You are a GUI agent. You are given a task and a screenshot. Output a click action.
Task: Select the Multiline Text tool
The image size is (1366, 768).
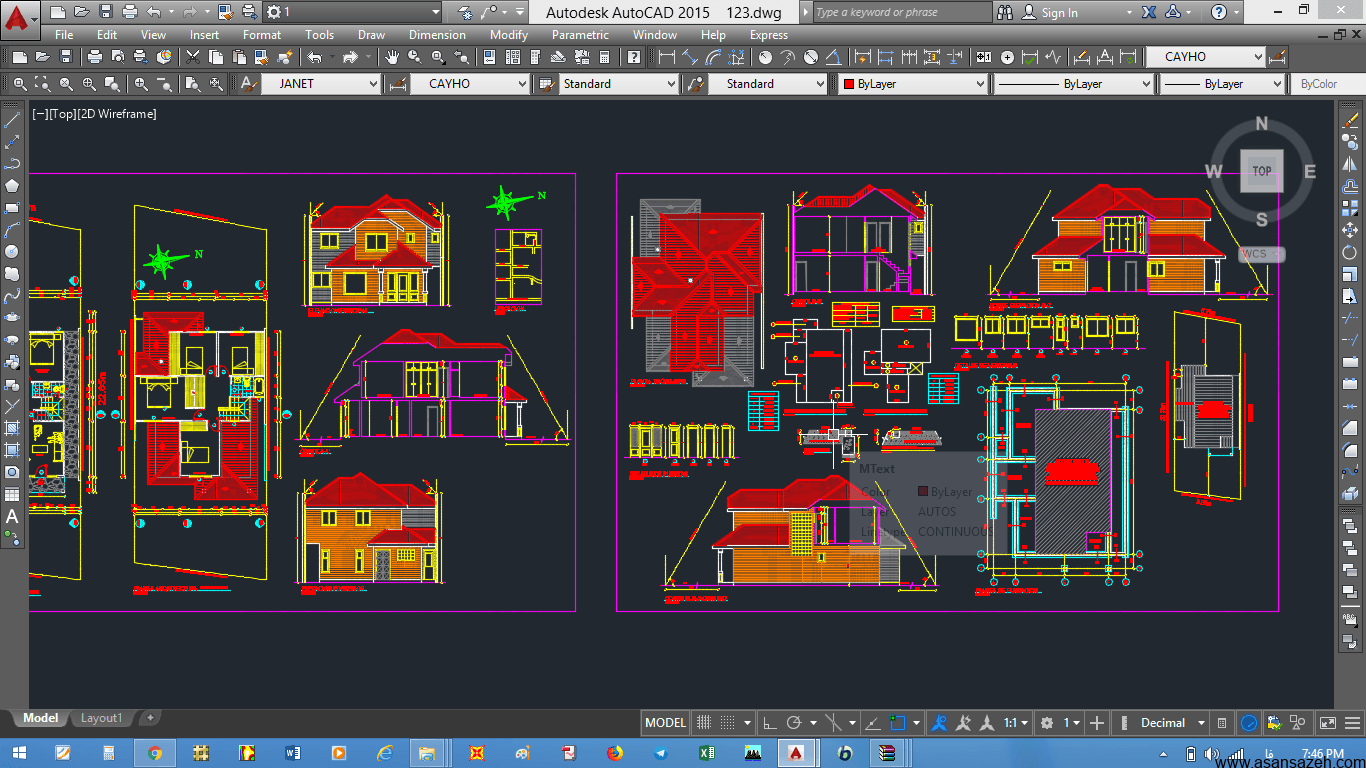[x=12, y=516]
